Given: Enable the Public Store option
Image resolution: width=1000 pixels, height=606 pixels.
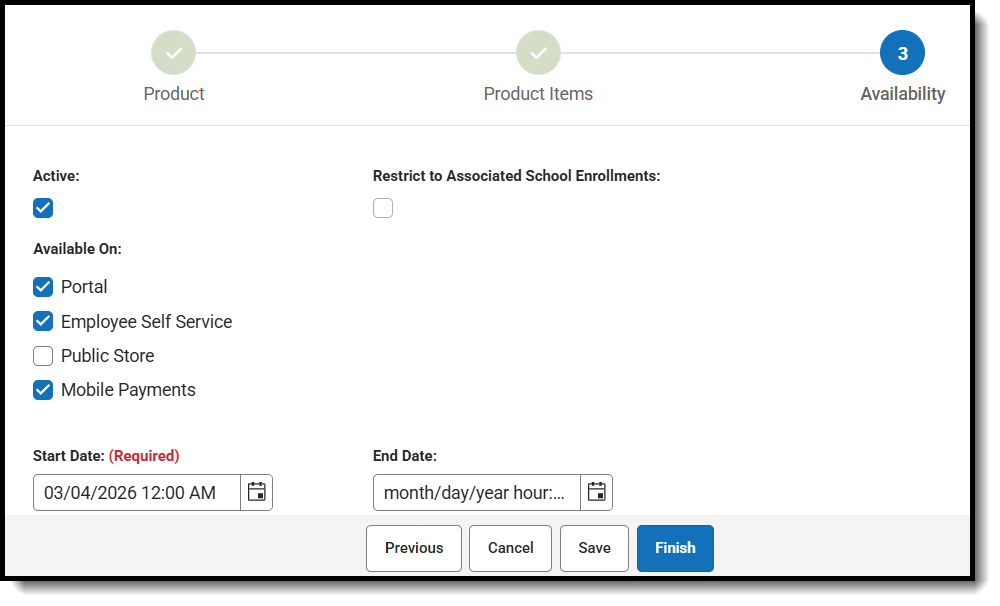Looking at the screenshot, I should pyautogui.click(x=43, y=355).
